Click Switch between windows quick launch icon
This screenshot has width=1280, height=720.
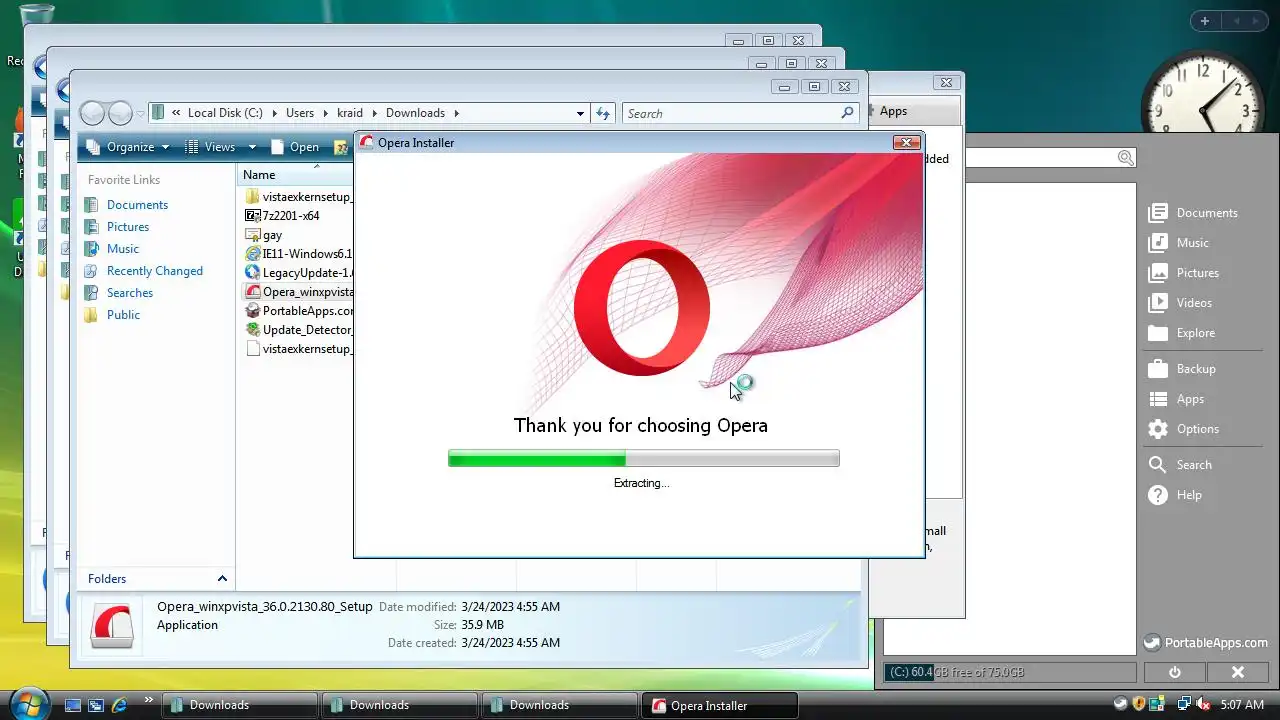coord(96,705)
